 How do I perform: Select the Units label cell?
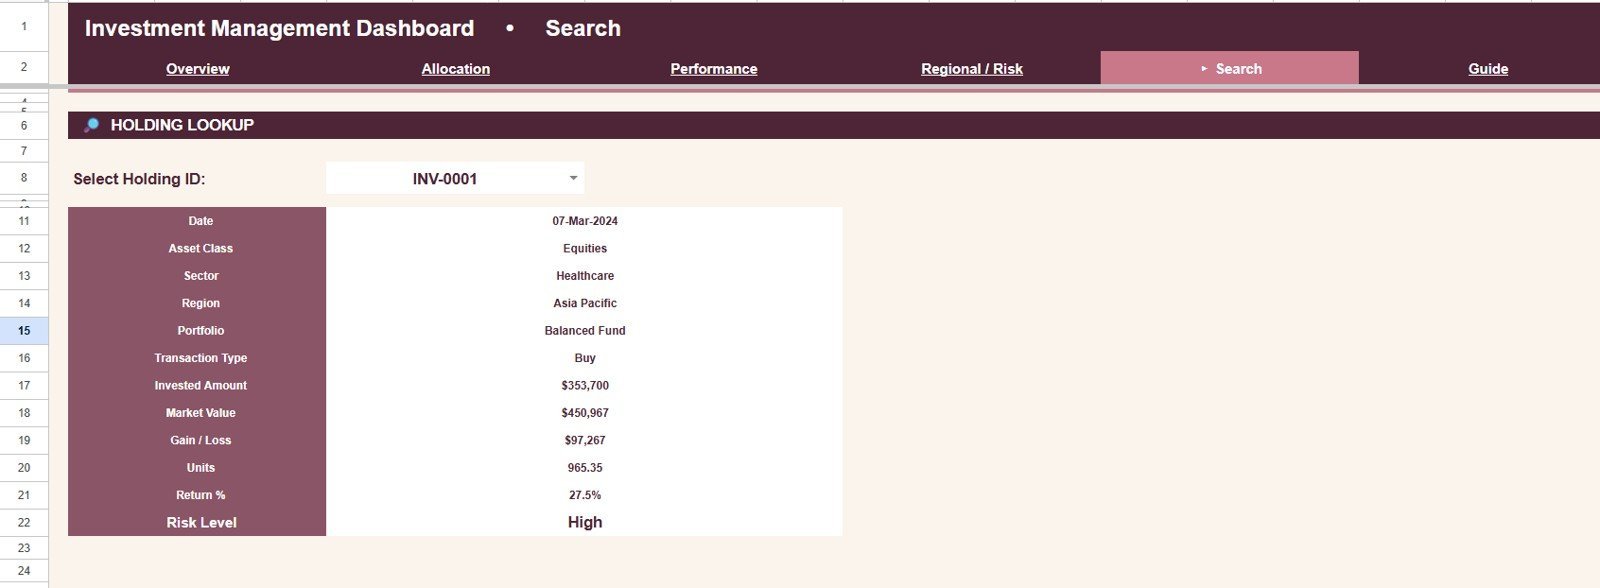pyautogui.click(x=197, y=468)
